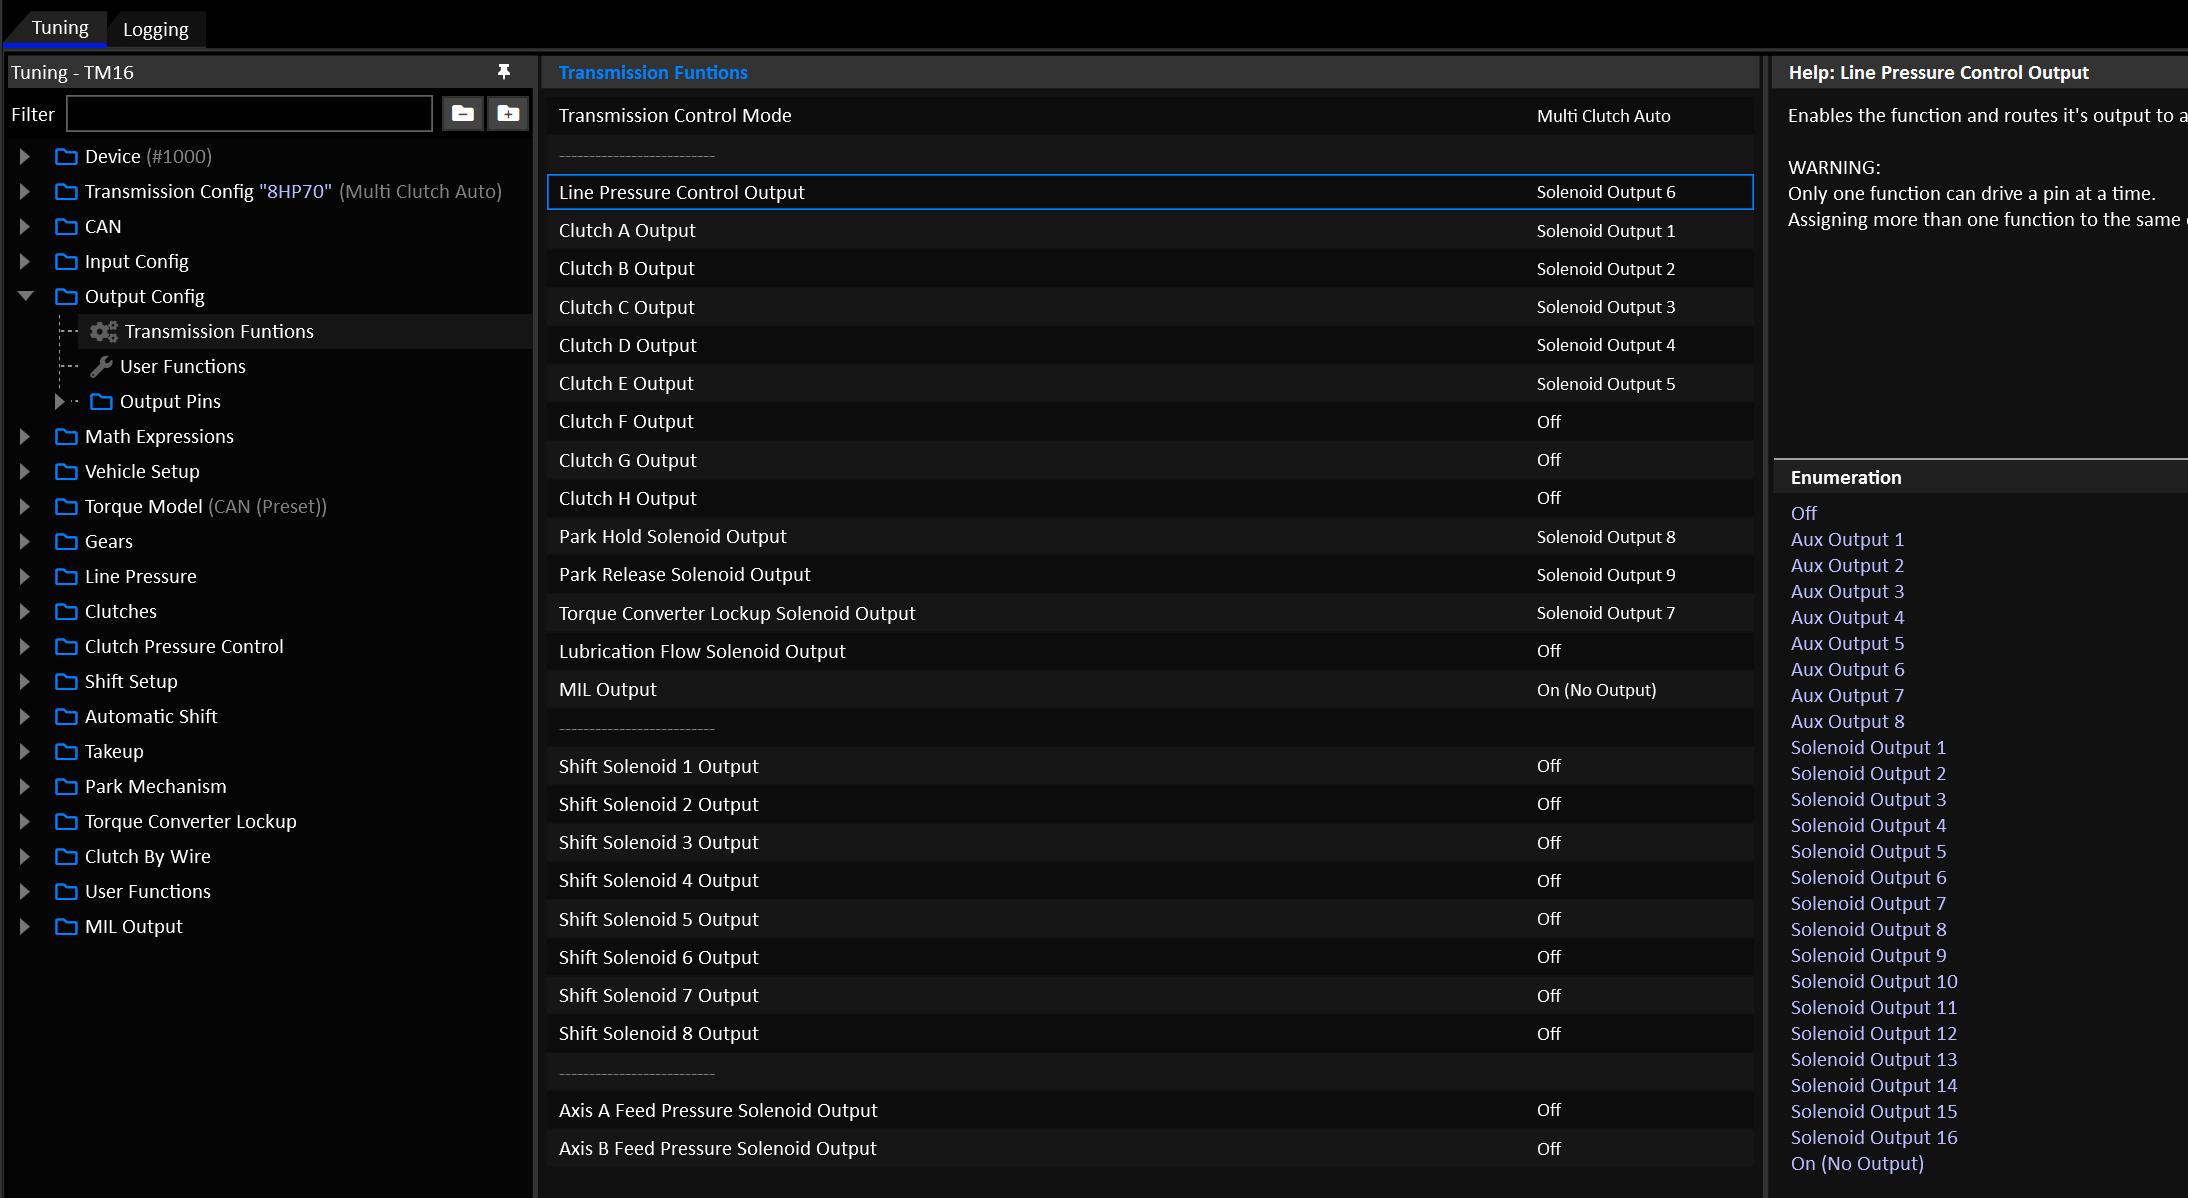Image resolution: width=2188 pixels, height=1198 pixels.
Task: Click the folder icon of Output Pins
Action: 101,401
